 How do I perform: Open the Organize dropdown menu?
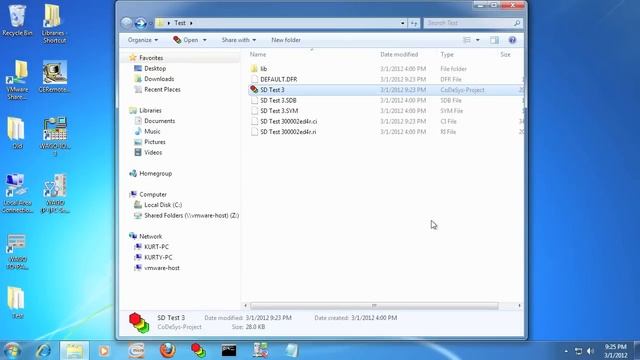(142, 40)
